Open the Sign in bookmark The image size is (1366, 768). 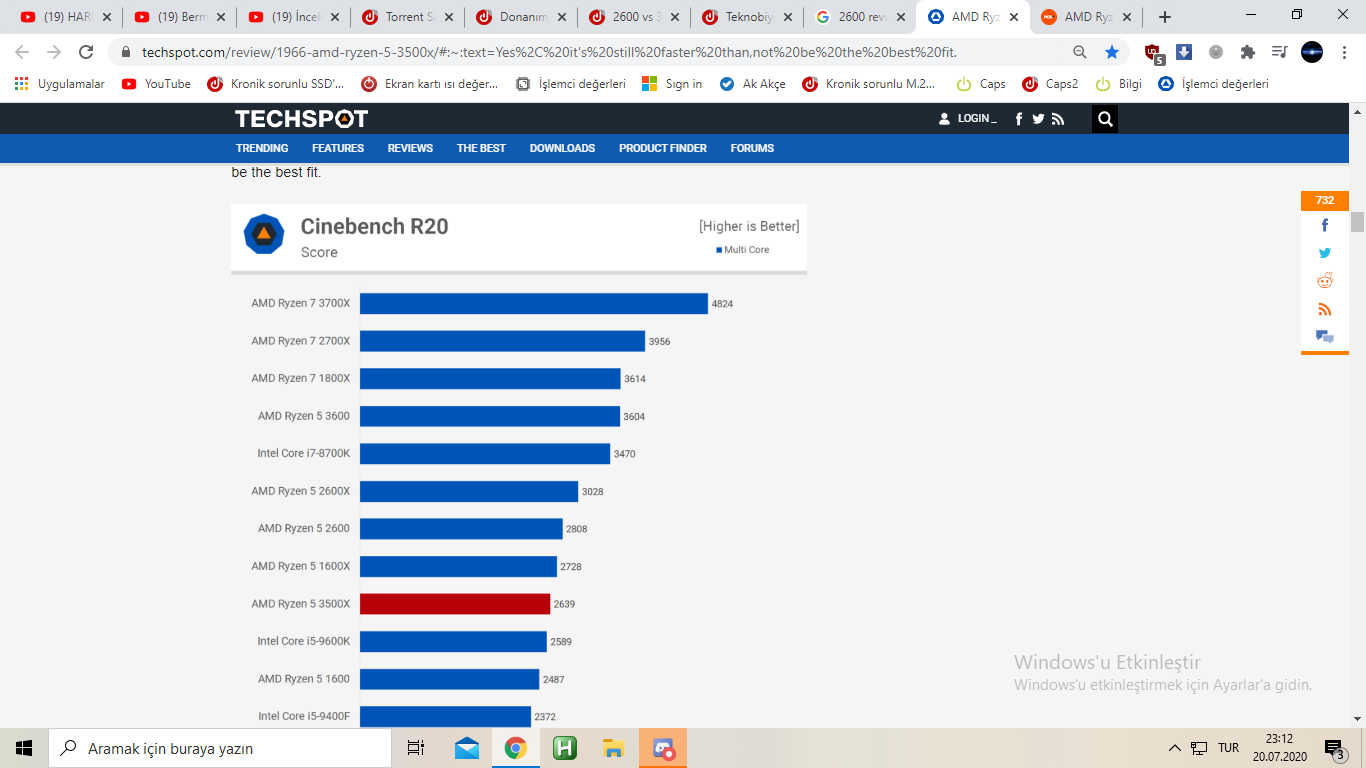(x=672, y=84)
